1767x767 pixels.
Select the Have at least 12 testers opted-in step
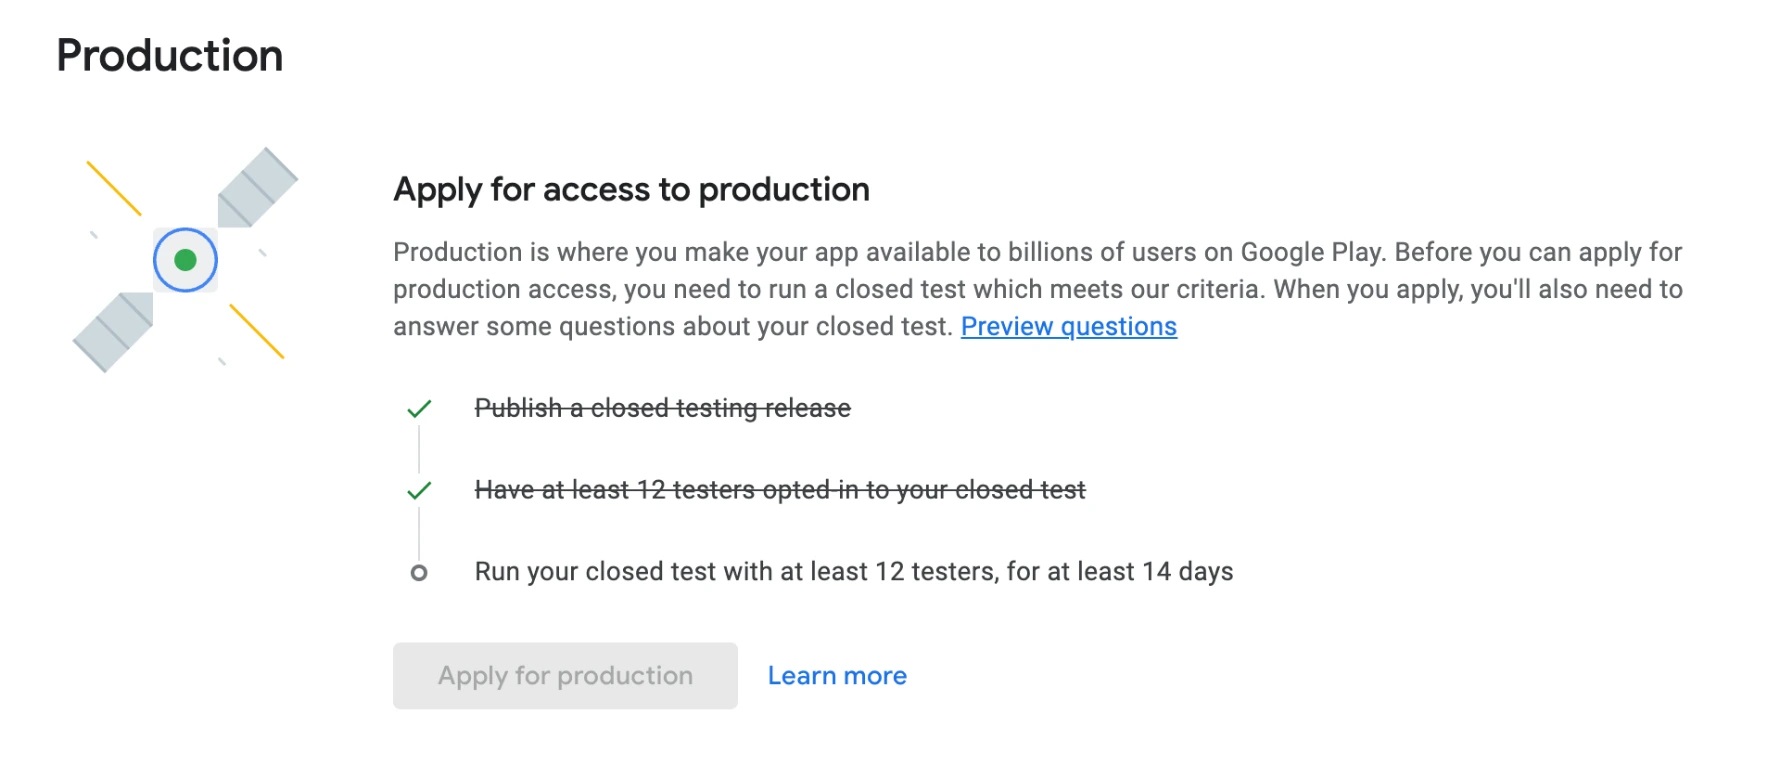click(x=779, y=490)
